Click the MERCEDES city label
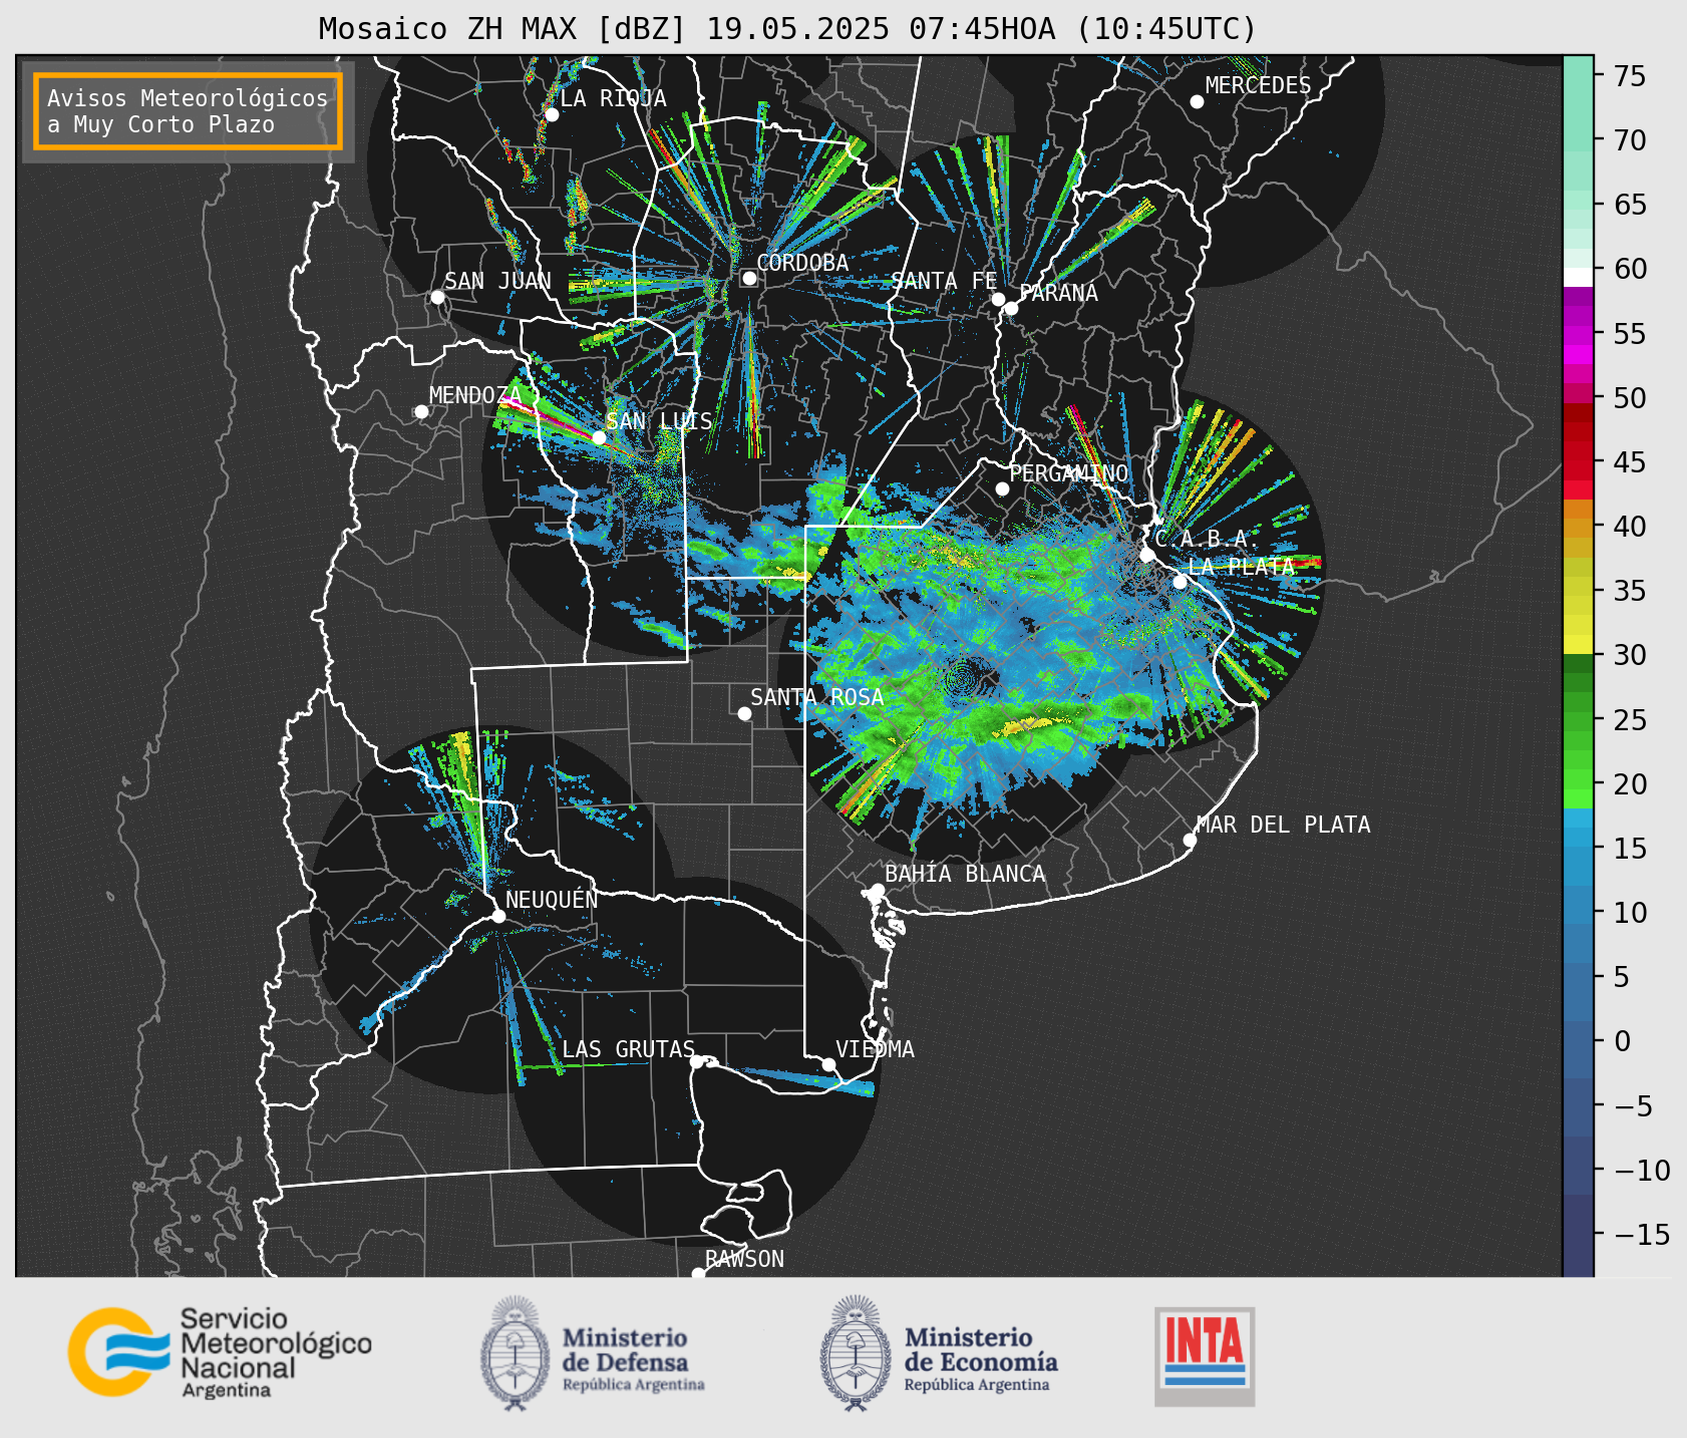 click(1258, 86)
